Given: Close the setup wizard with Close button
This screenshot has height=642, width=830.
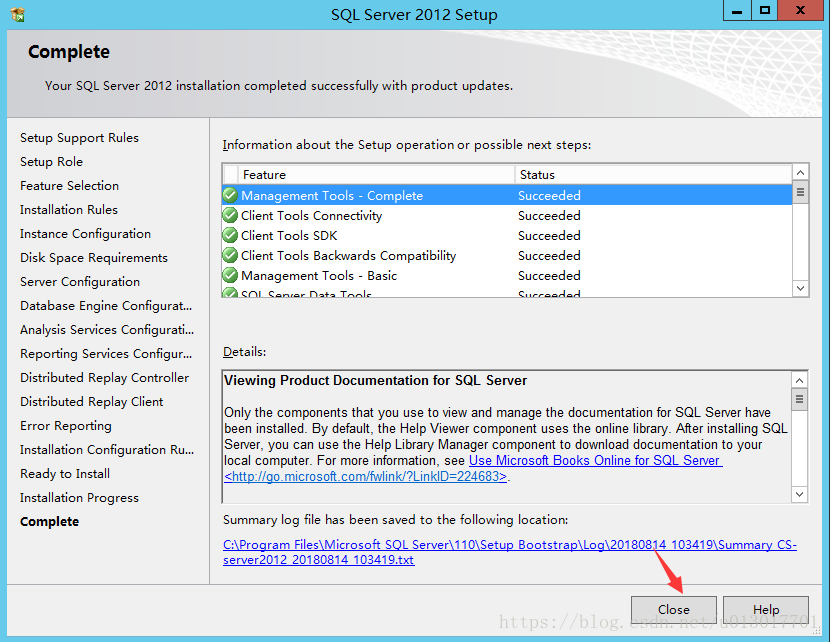Looking at the screenshot, I should pyautogui.click(x=673, y=610).
